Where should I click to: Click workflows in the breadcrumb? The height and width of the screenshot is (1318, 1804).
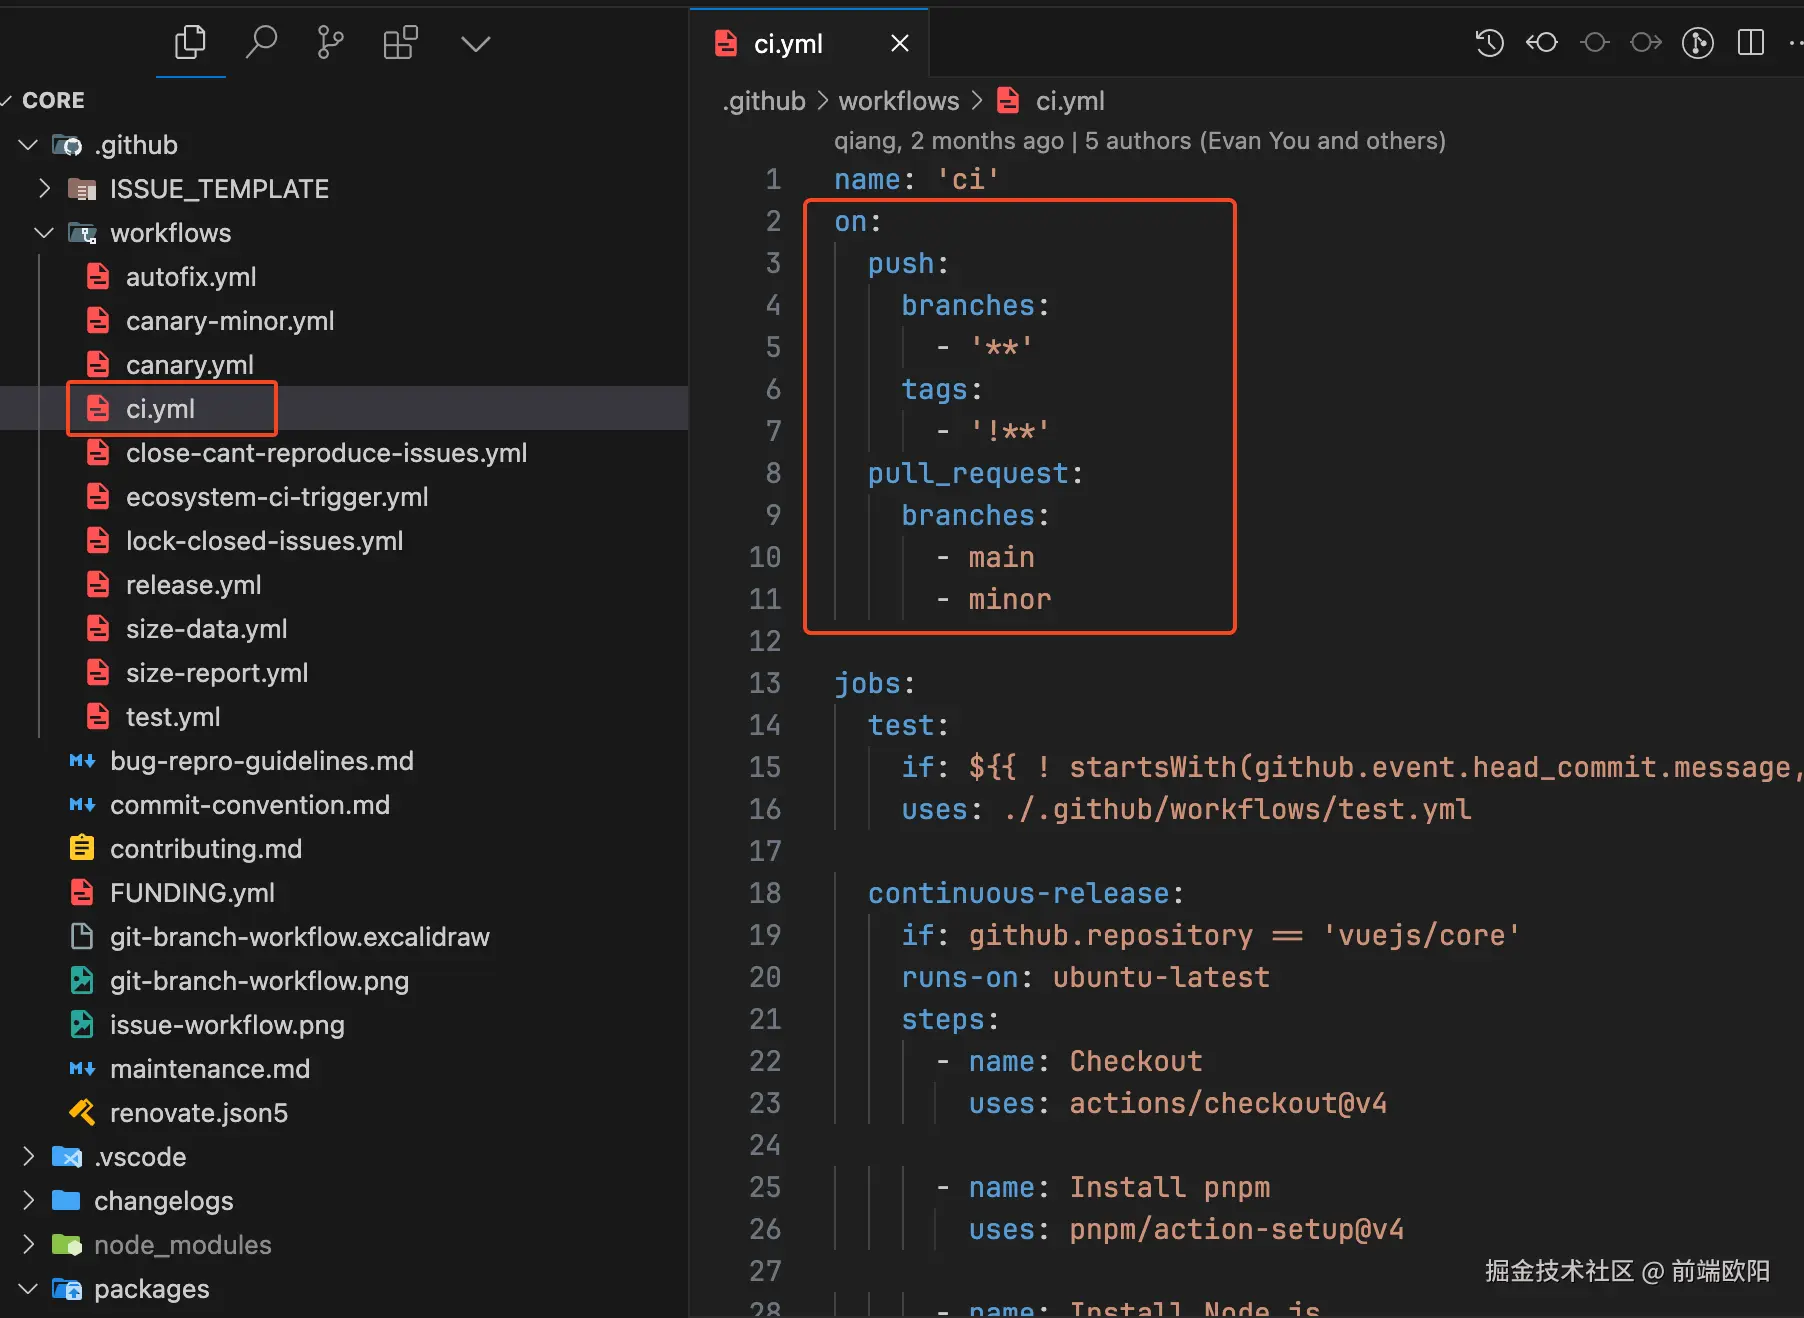(899, 101)
